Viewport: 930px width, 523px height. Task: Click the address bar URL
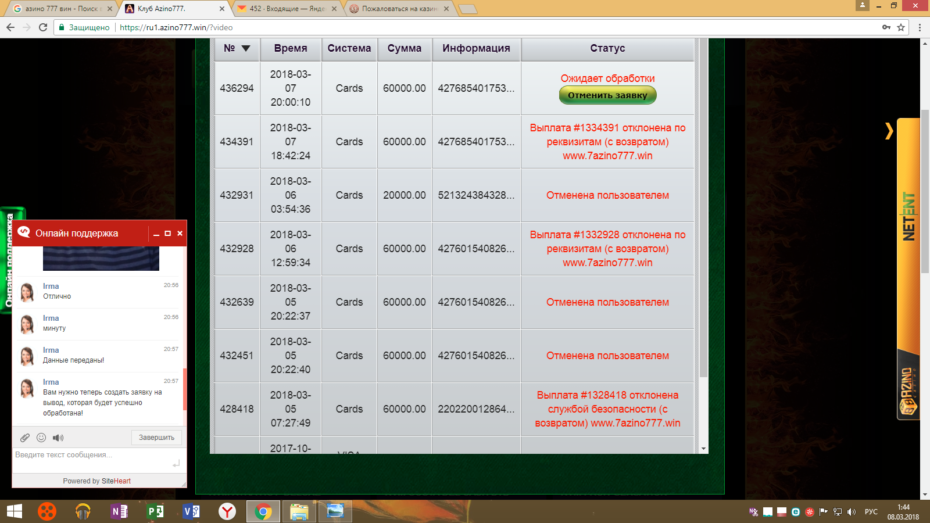coord(176,27)
